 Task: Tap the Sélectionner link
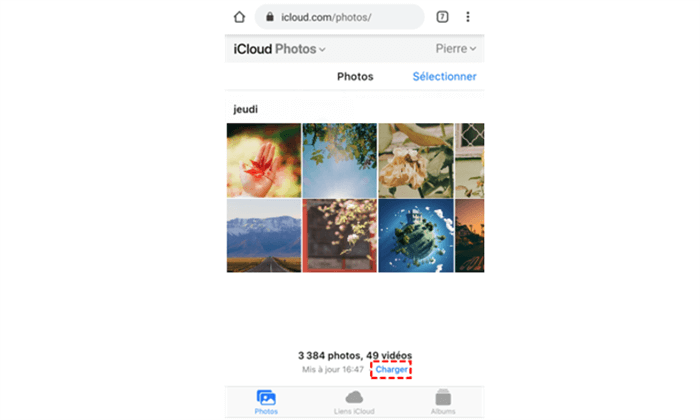(444, 76)
